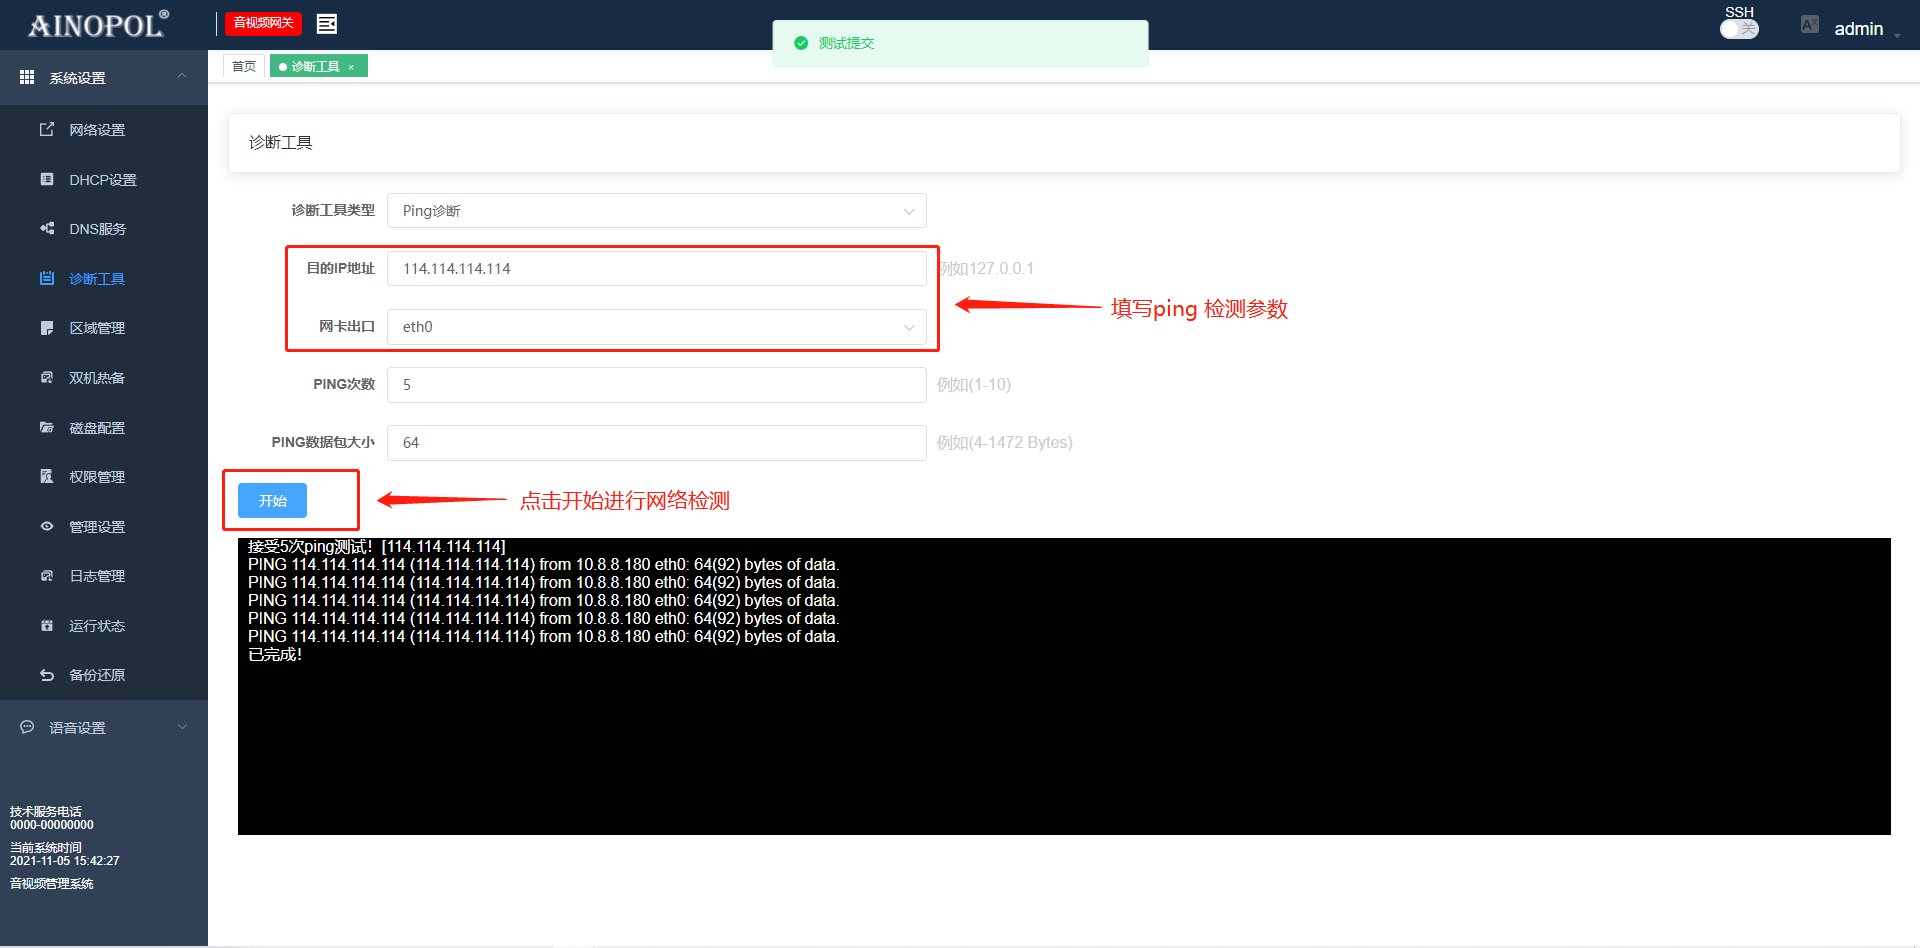Image resolution: width=1920 pixels, height=948 pixels.
Task: Select the disk configuration folder icon
Action: click(x=47, y=428)
